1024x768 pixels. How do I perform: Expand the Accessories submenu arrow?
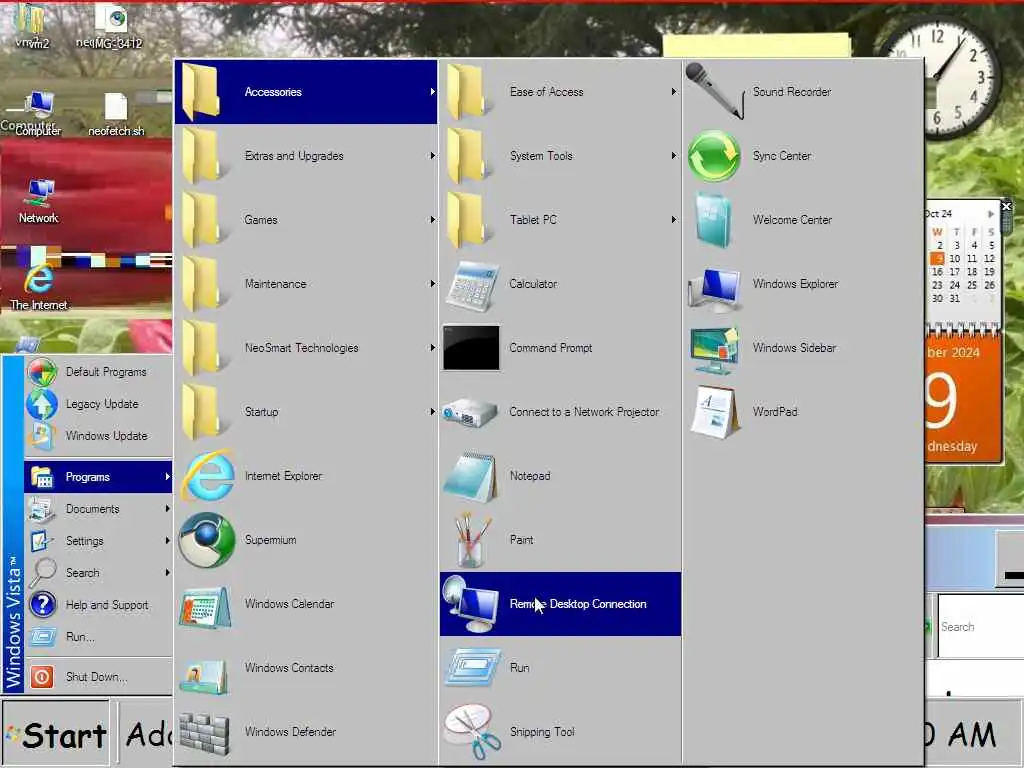tap(432, 91)
